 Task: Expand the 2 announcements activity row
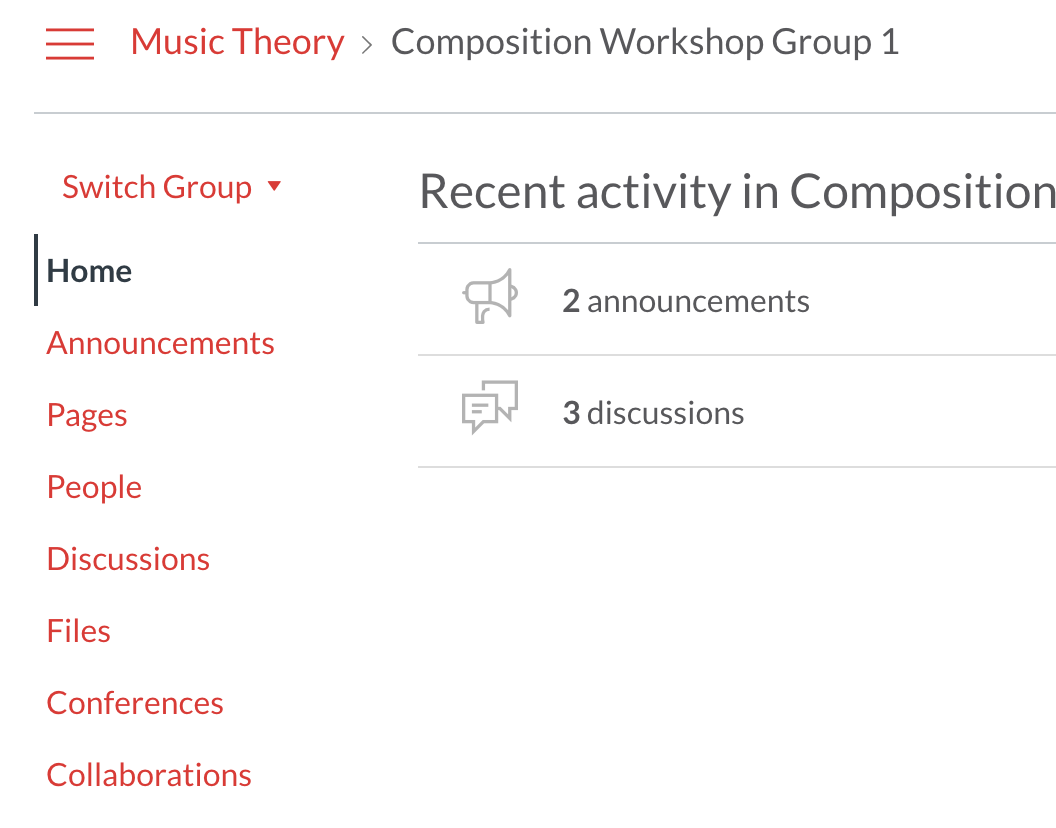(686, 300)
